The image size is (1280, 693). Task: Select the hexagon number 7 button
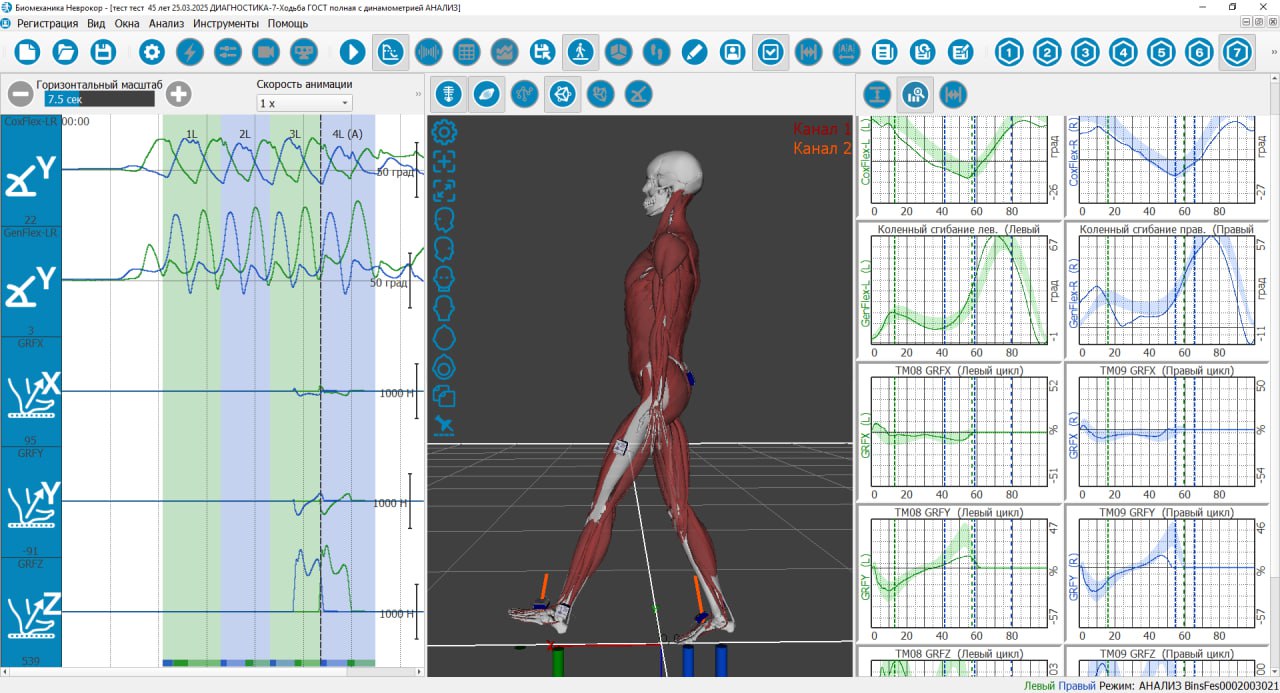pos(1237,52)
